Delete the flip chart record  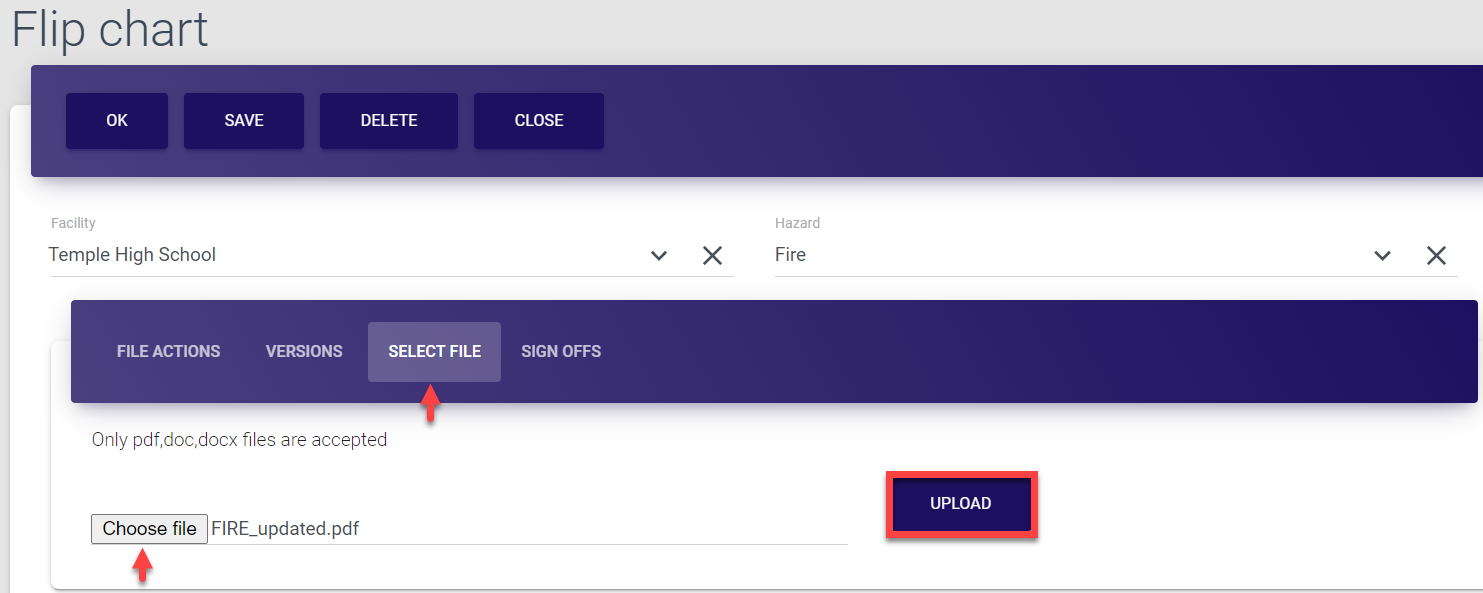click(389, 121)
